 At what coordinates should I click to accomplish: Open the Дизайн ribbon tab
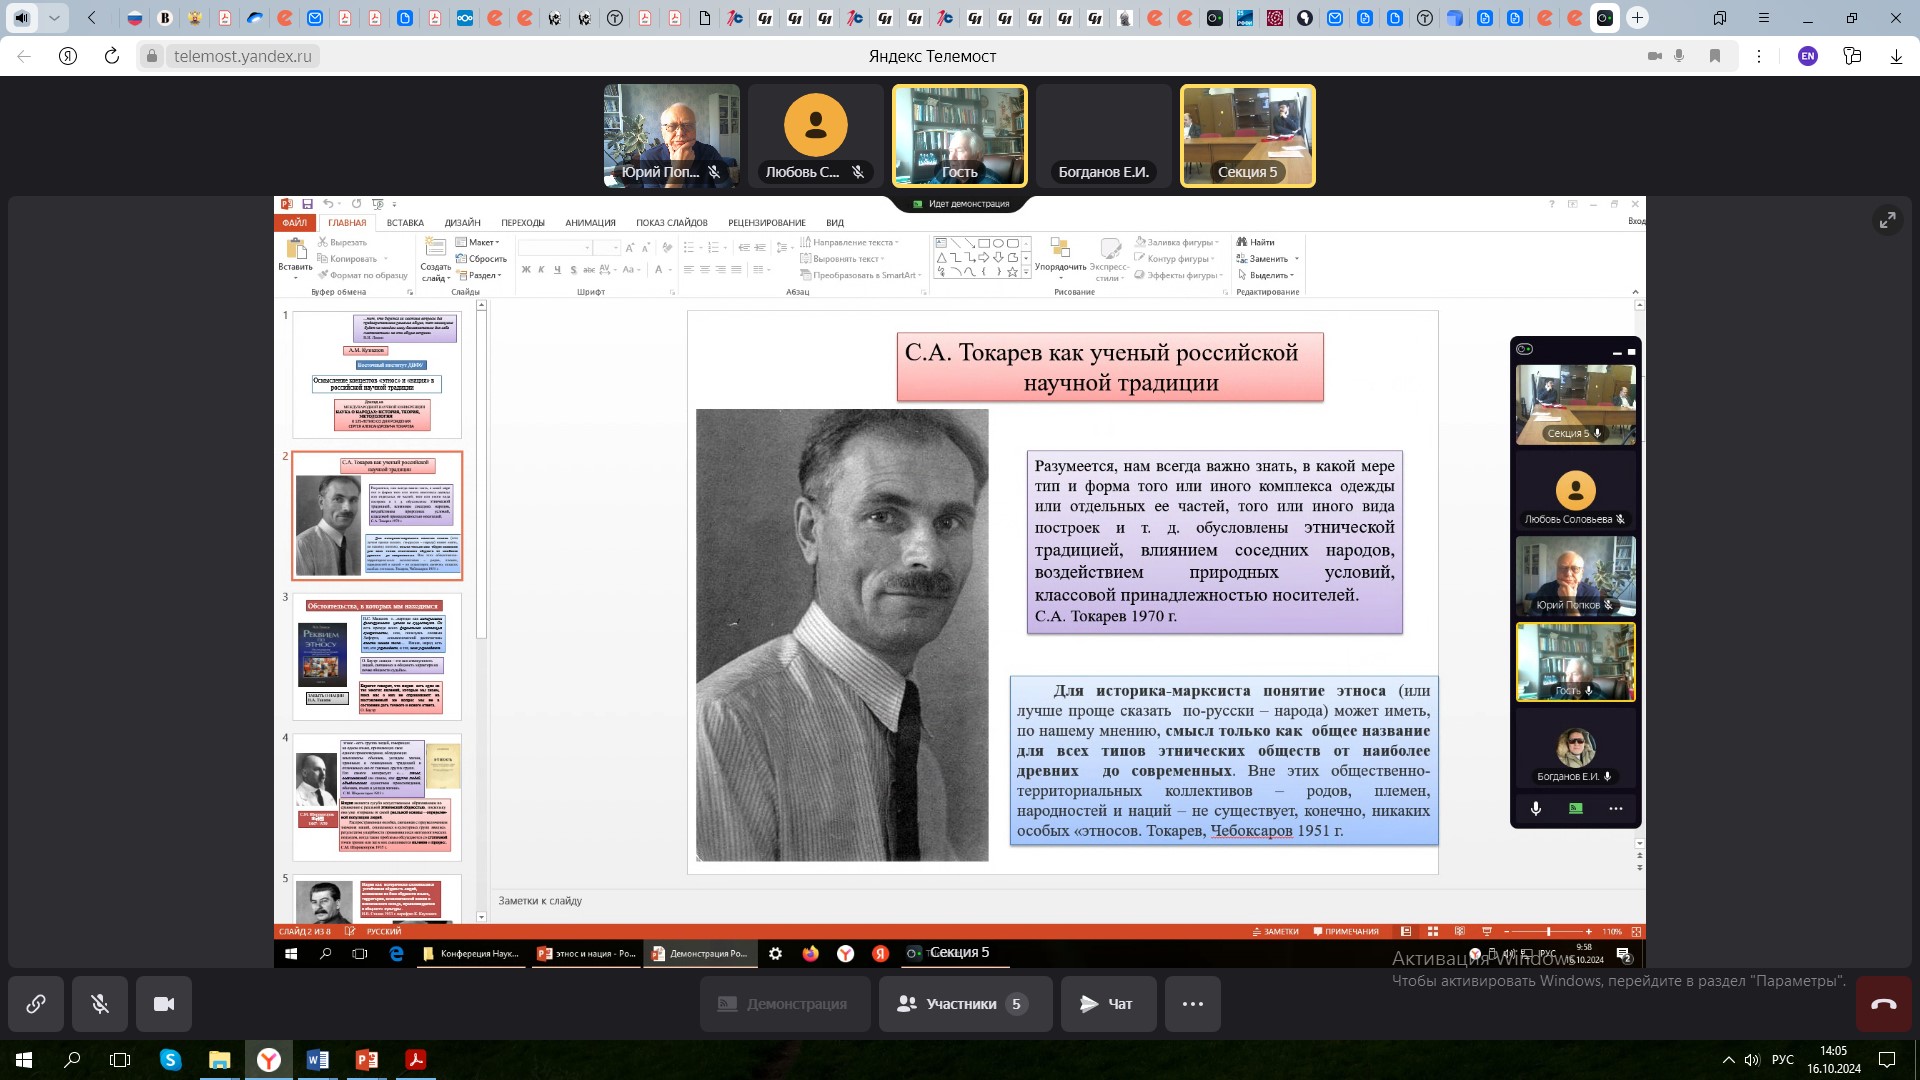click(x=462, y=223)
